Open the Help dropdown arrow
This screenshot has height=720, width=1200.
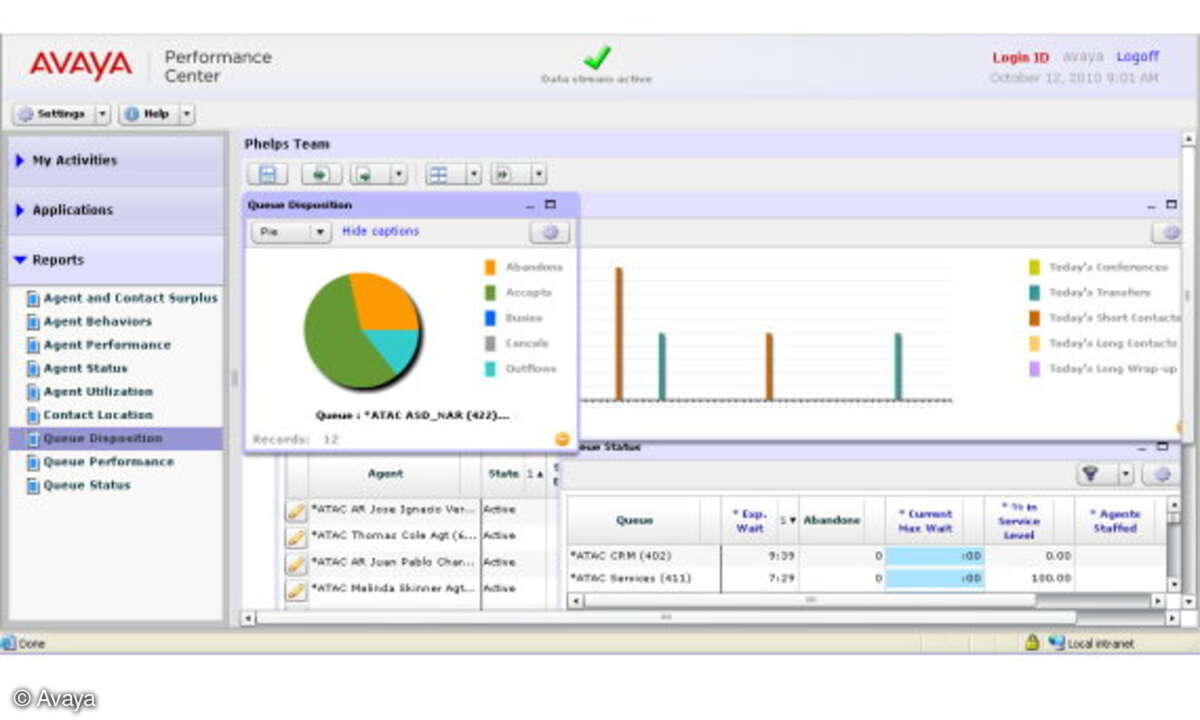coord(187,114)
